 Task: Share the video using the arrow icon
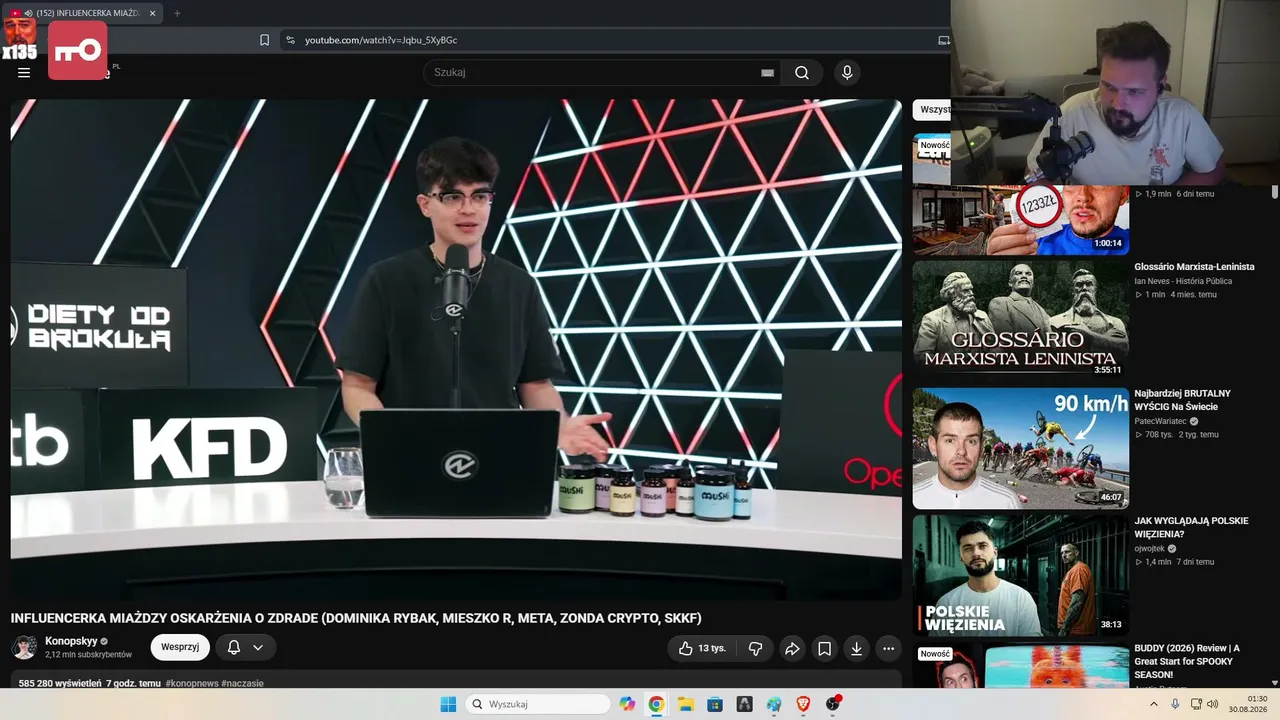(x=792, y=648)
